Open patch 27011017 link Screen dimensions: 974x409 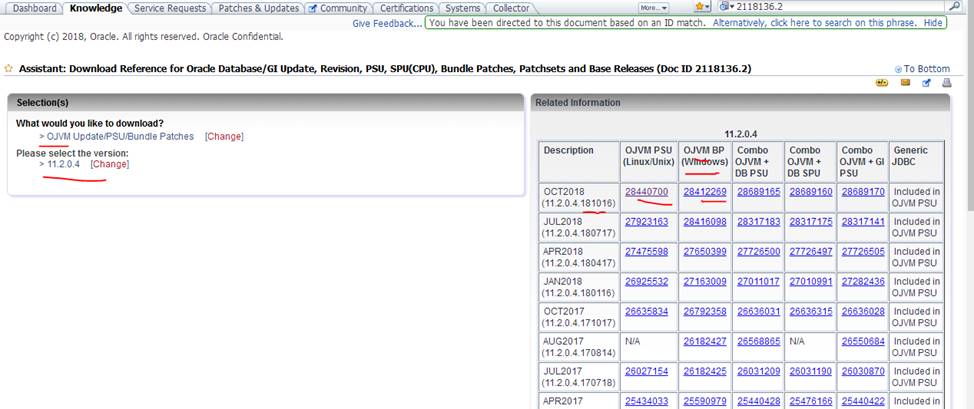point(758,281)
